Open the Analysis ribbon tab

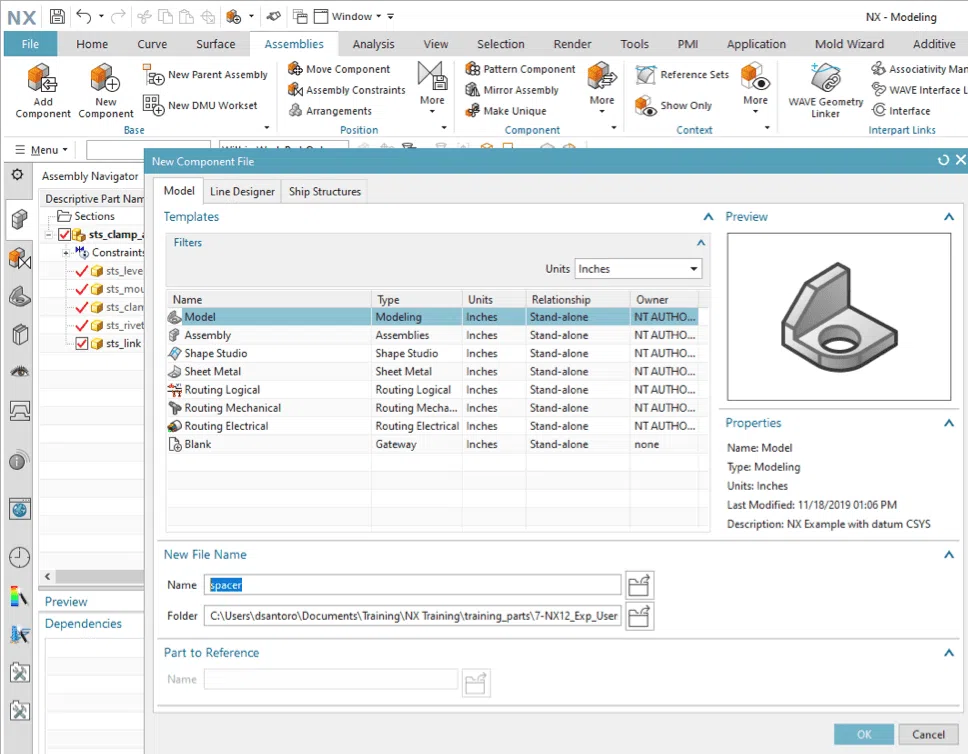pyautogui.click(x=373, y=44)
